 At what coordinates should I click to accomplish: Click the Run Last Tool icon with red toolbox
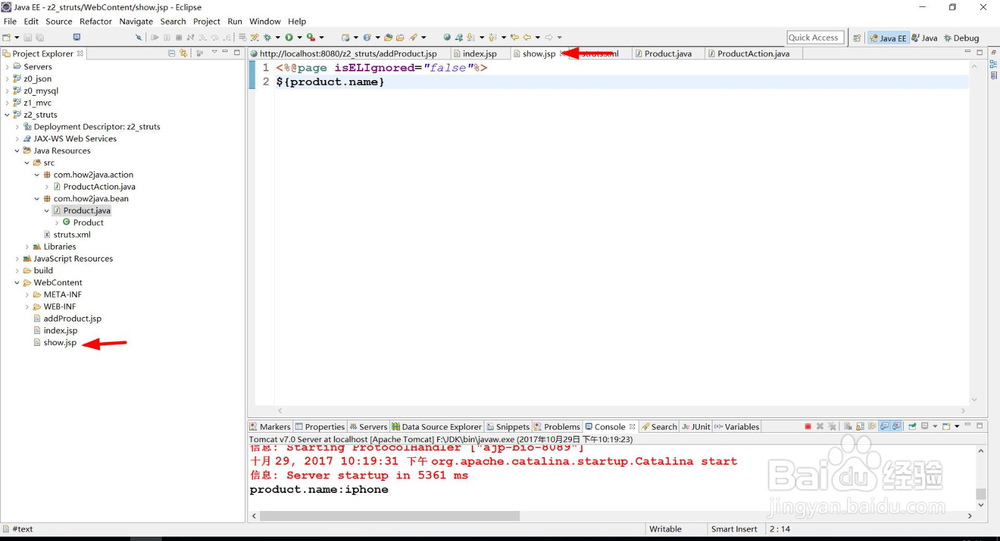tap(311, 37)
